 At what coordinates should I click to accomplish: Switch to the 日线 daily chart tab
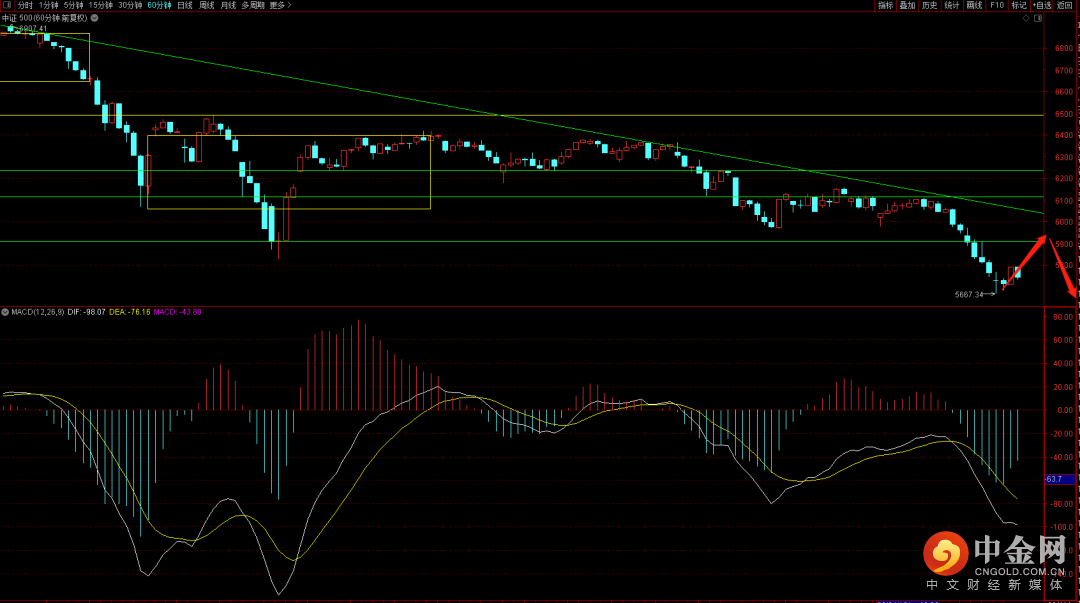[x=185, y=5]
